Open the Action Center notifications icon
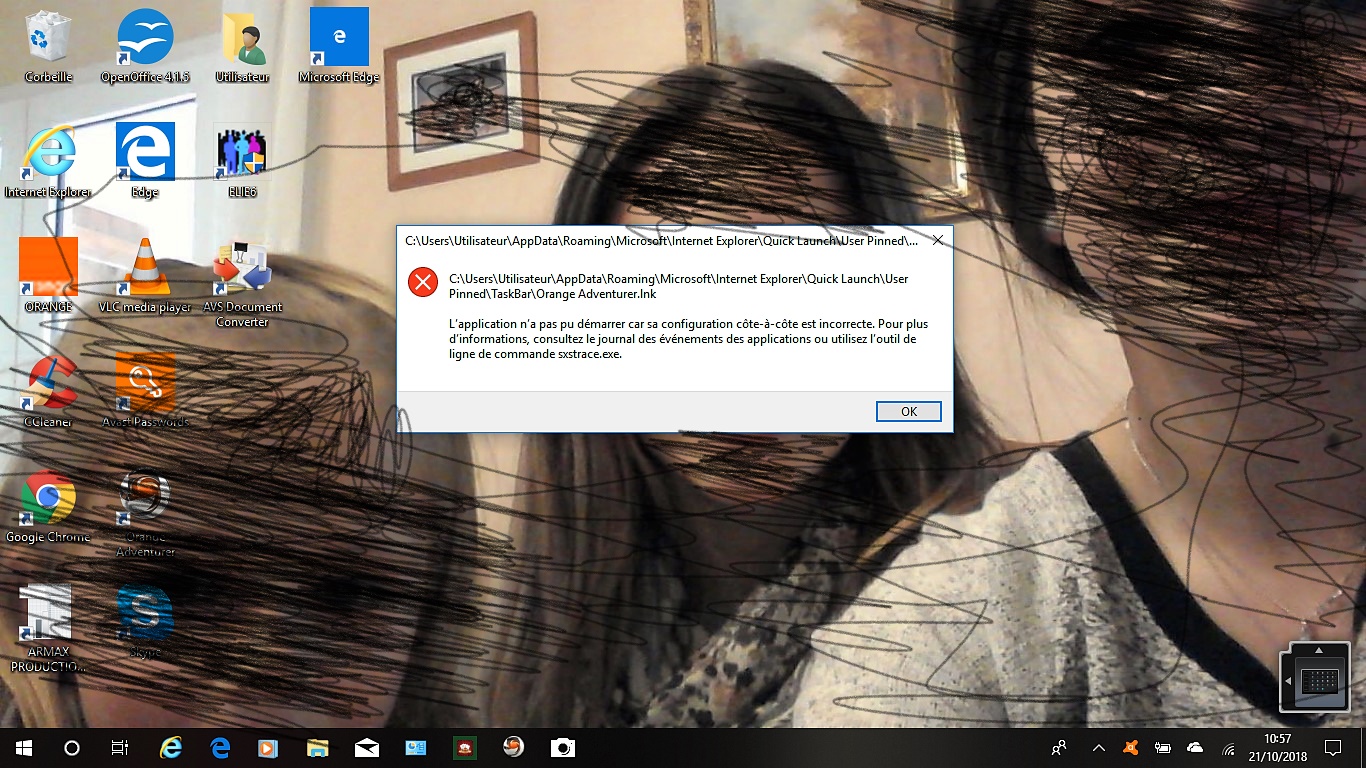 click(x=1332, y=748)
